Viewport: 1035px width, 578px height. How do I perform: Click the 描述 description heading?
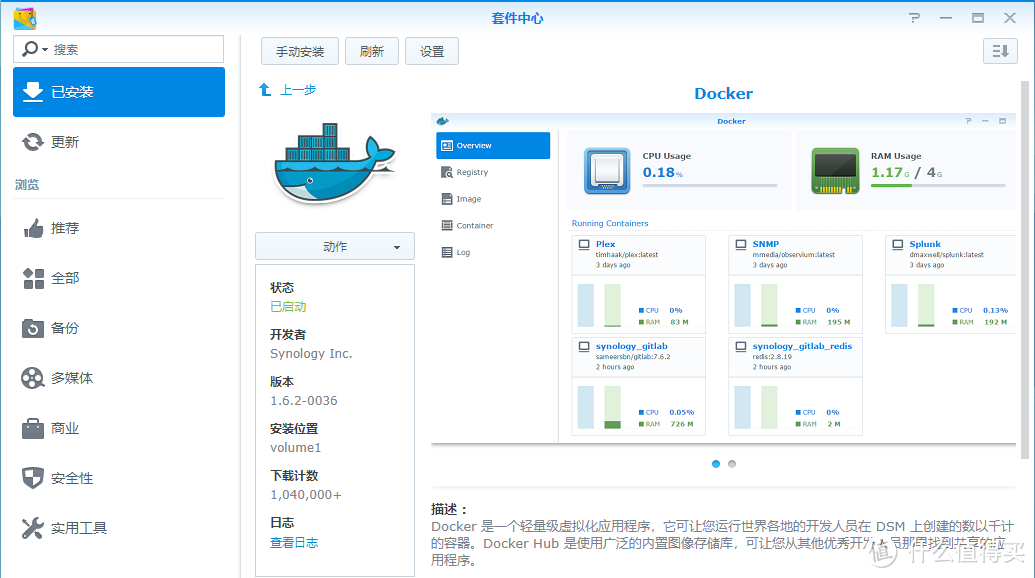(x=450, y=509)
